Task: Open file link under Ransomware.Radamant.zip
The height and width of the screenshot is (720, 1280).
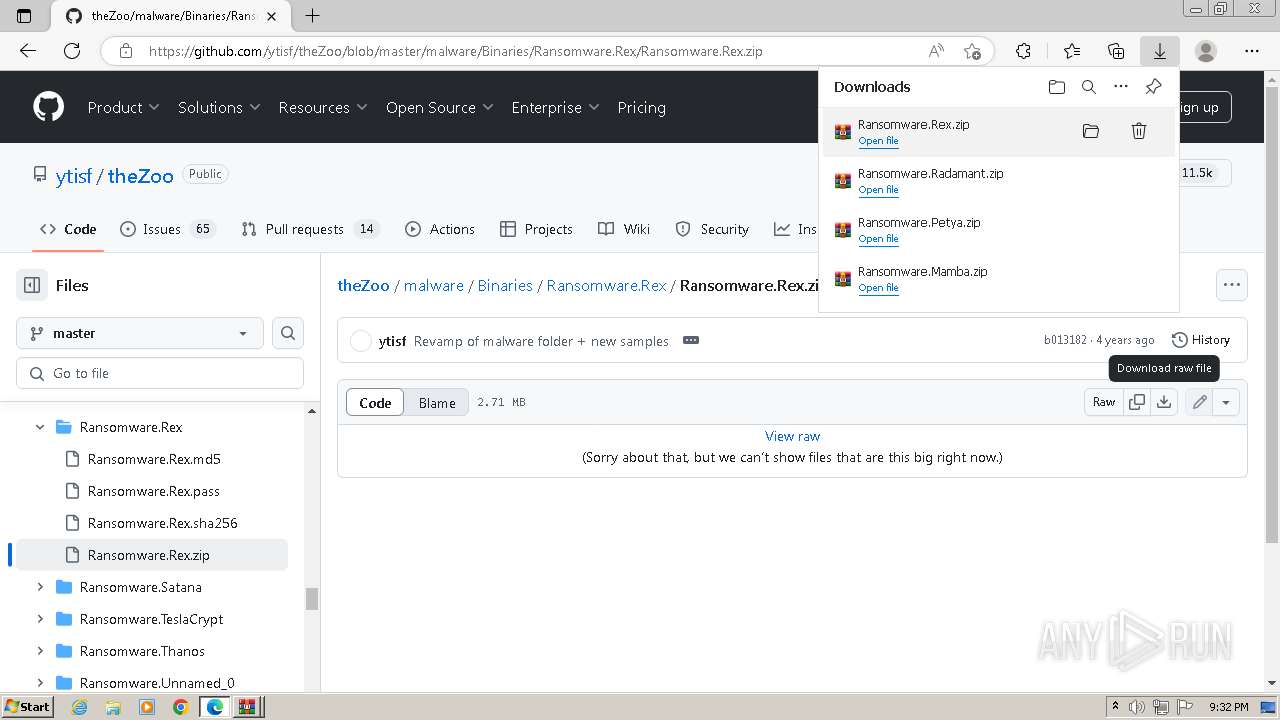Action: pos(878,190)
